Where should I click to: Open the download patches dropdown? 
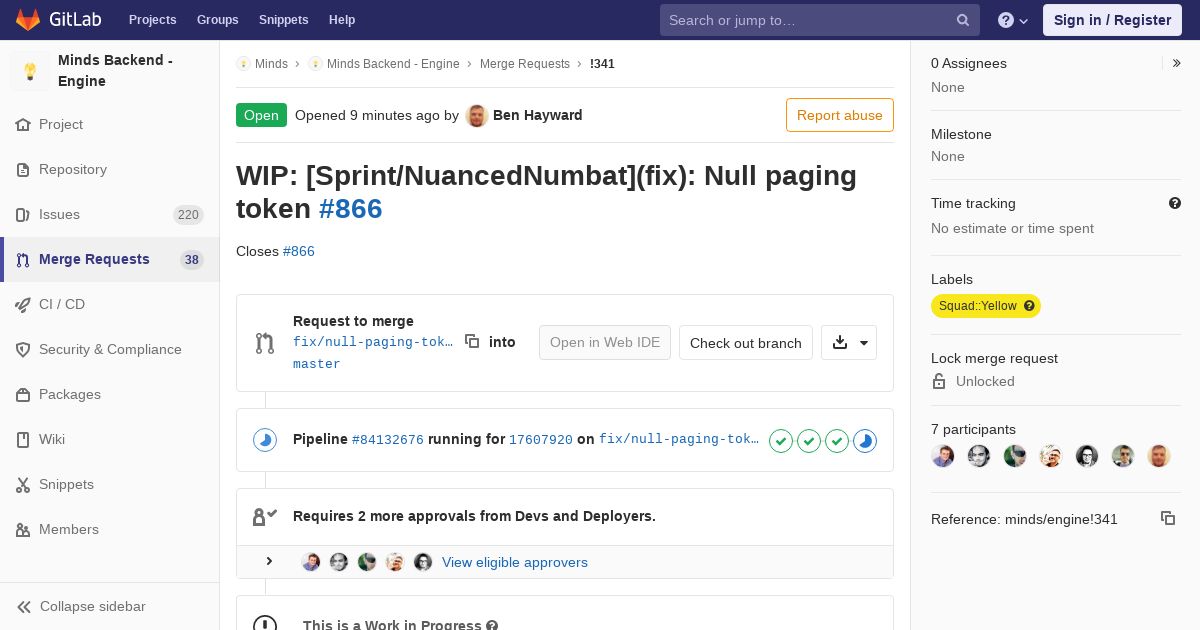click(x=849, y=342)
